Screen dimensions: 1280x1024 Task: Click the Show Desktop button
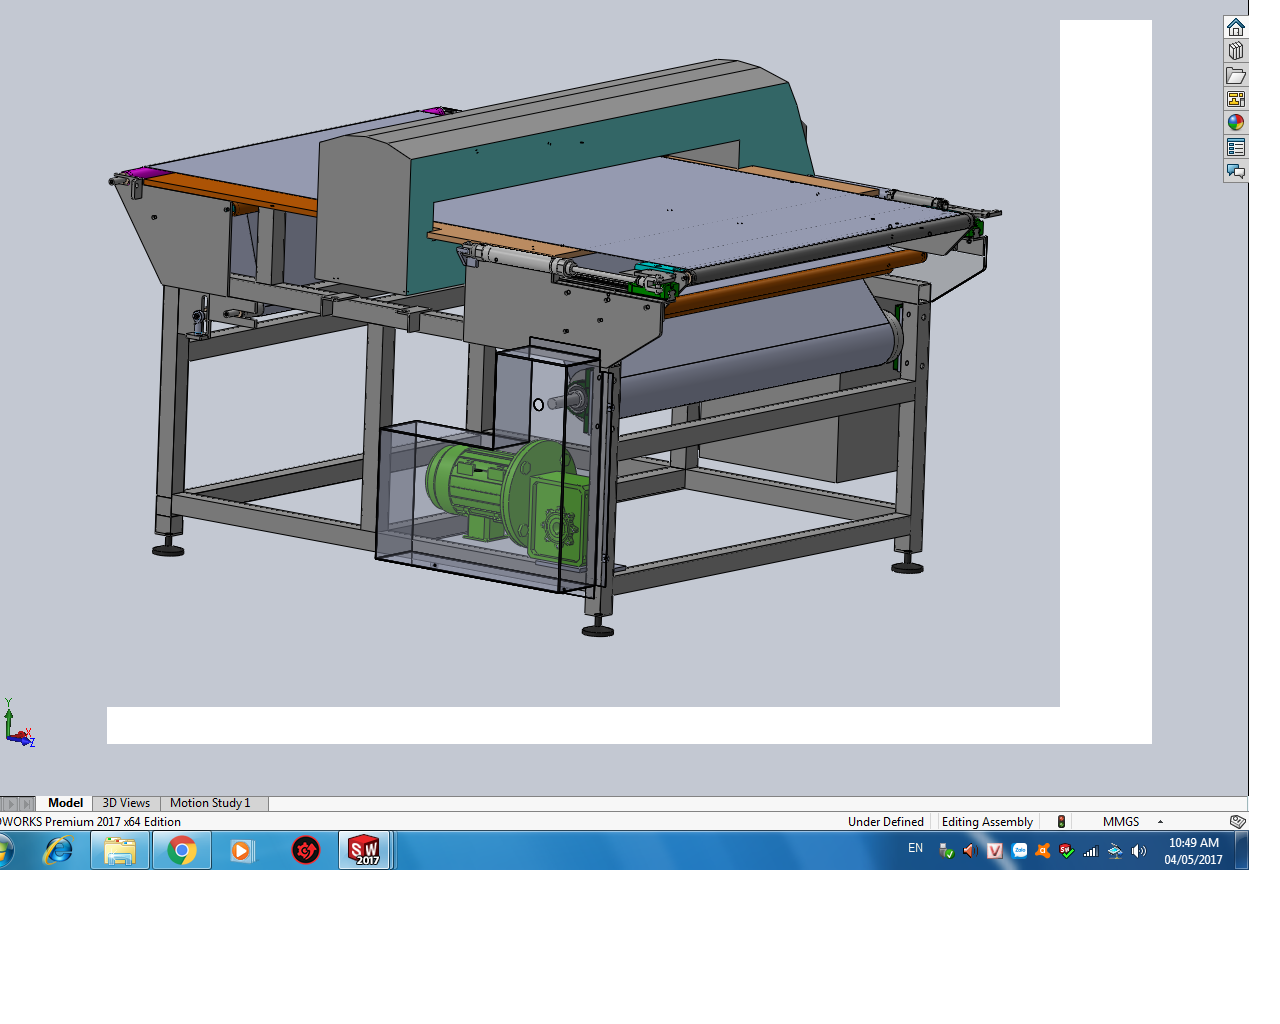[x=1242, y=851]
